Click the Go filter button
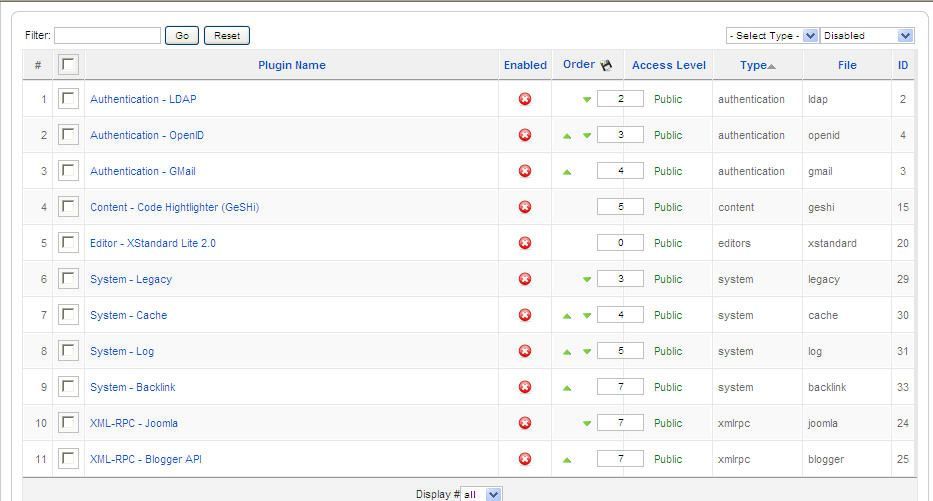The width and height of the screenshot is (933, 501). (x=182, y=36)
